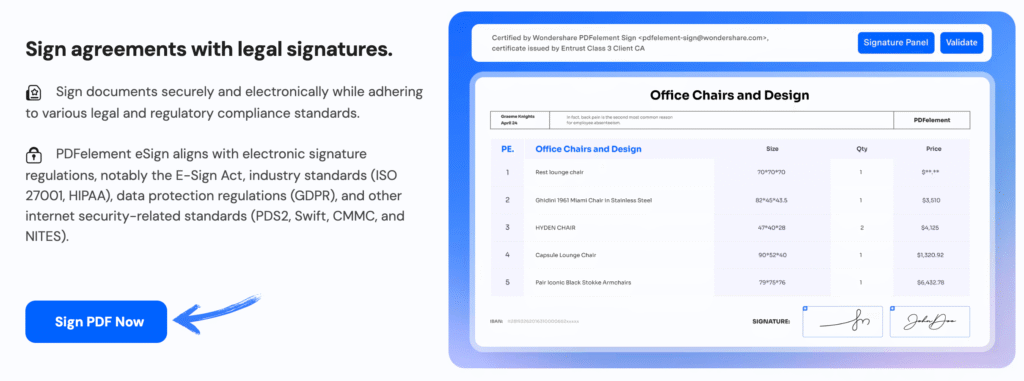The width and height of the screenshot is (1024, 381).
Task: Select the Ghidini 1961 Miami Chair item
Action: click(593, 200)
